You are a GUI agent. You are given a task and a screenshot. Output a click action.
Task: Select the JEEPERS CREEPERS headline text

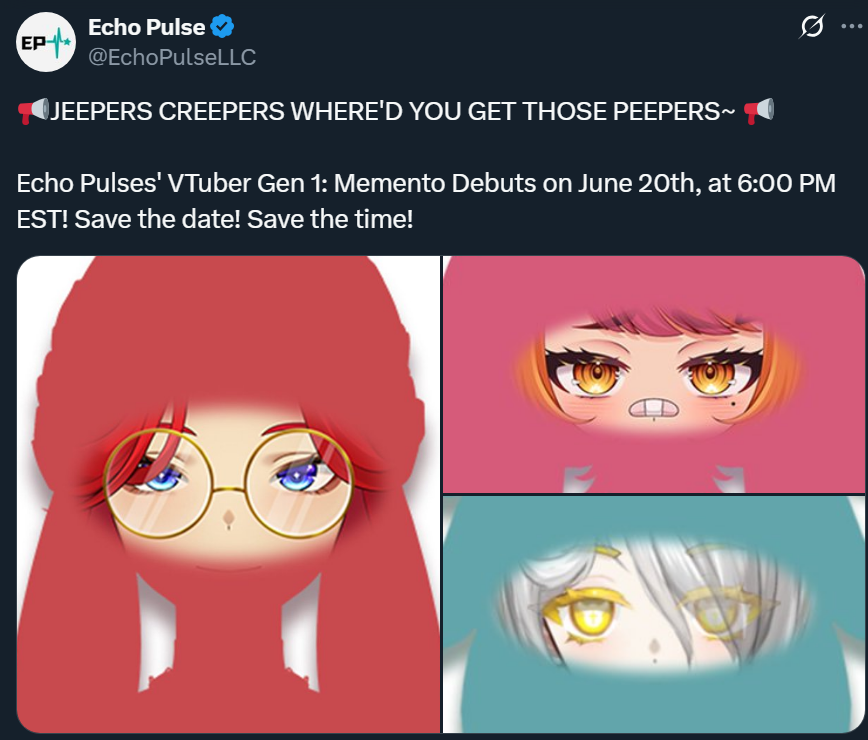(392, 111)
